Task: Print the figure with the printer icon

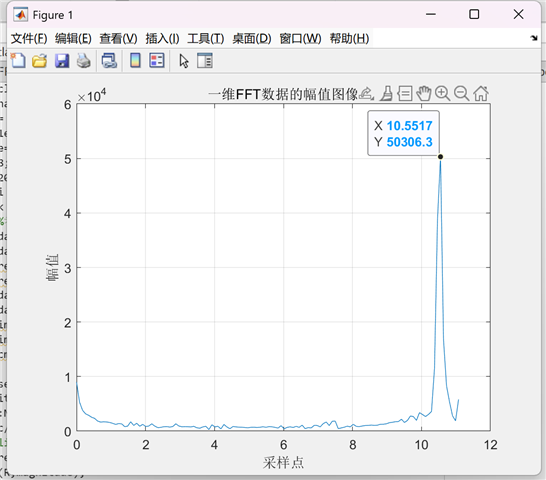Action: tap(84, 61)
